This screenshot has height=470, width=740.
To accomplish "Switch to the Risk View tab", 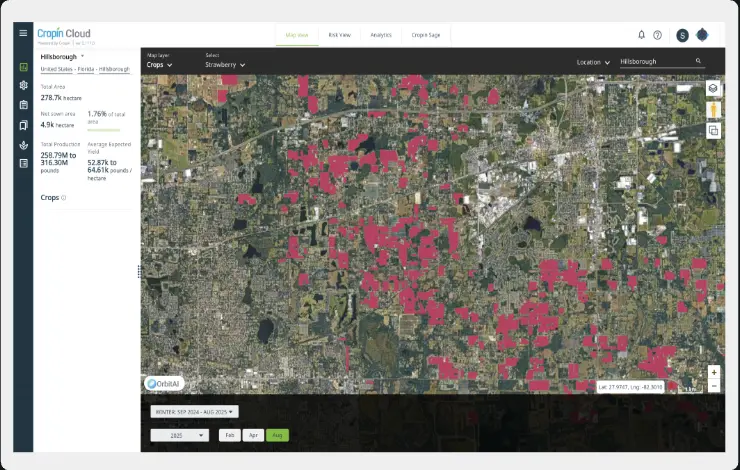I will click(x=339, y=35).
